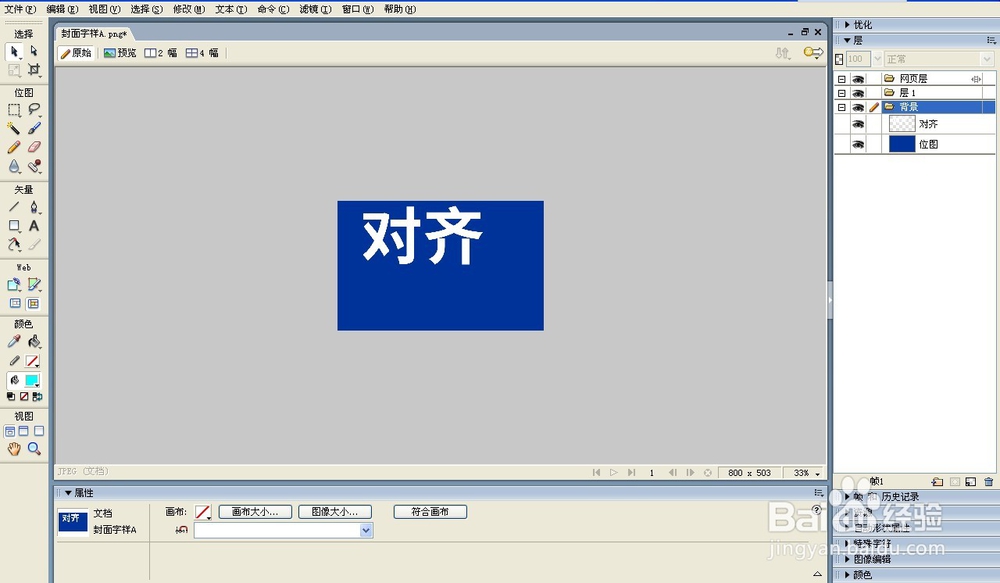The image size is (1000, 583).
Task: Collapse the 层 1 layer tree
Action: [842, 93]
